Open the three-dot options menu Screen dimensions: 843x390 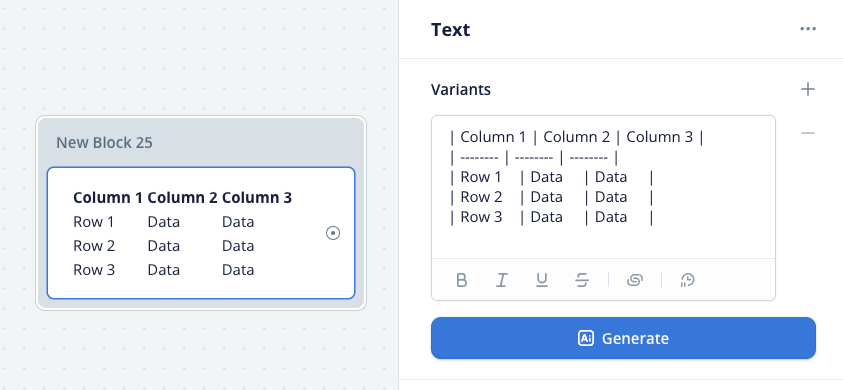click(x=808, y=29)
